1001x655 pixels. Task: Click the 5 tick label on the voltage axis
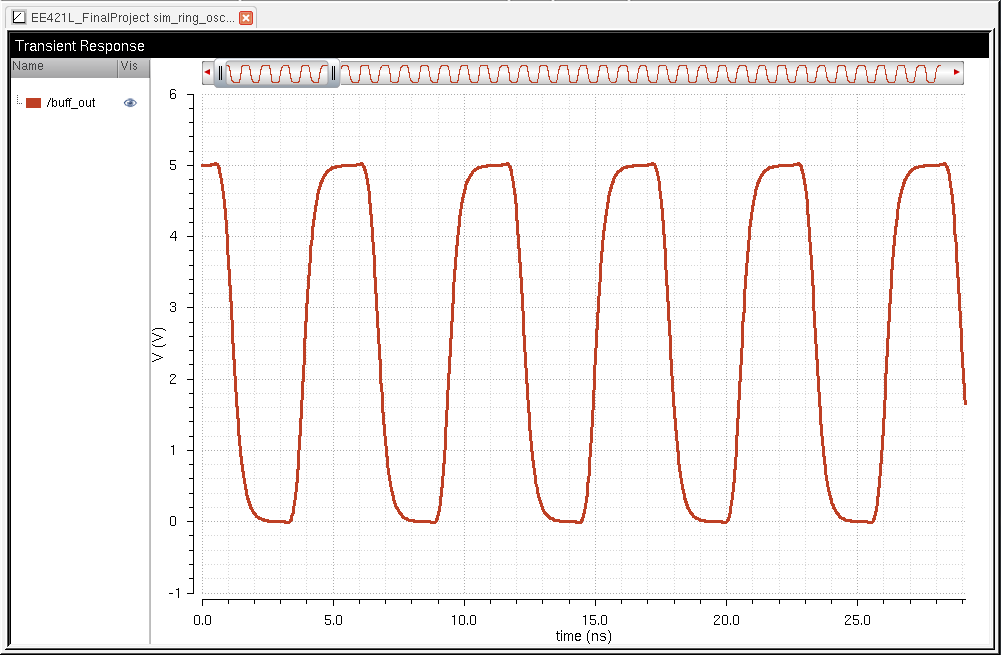(x=173, y=166)
